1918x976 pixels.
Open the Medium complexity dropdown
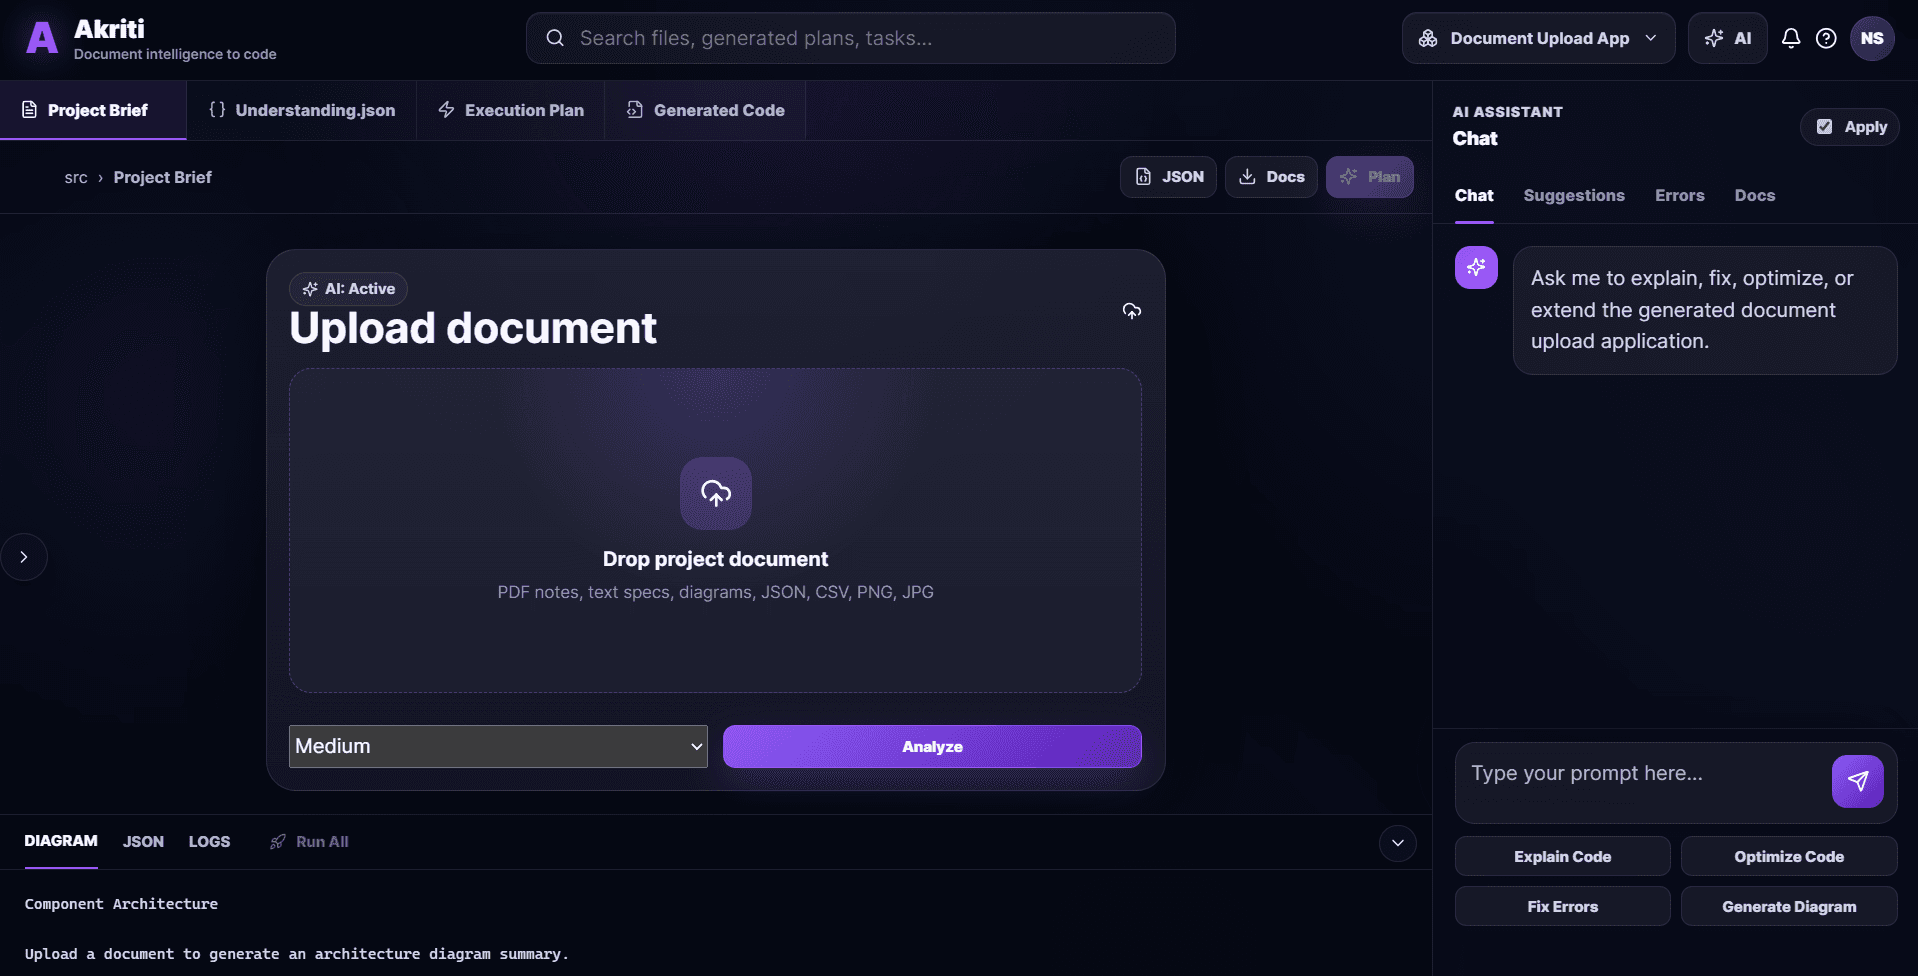pos(498,746)
